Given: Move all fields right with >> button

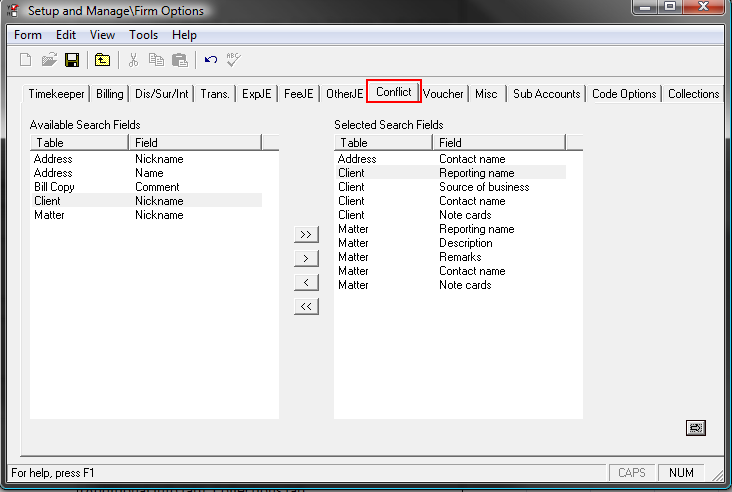Looking at the screenshot, I should [306, 235].
